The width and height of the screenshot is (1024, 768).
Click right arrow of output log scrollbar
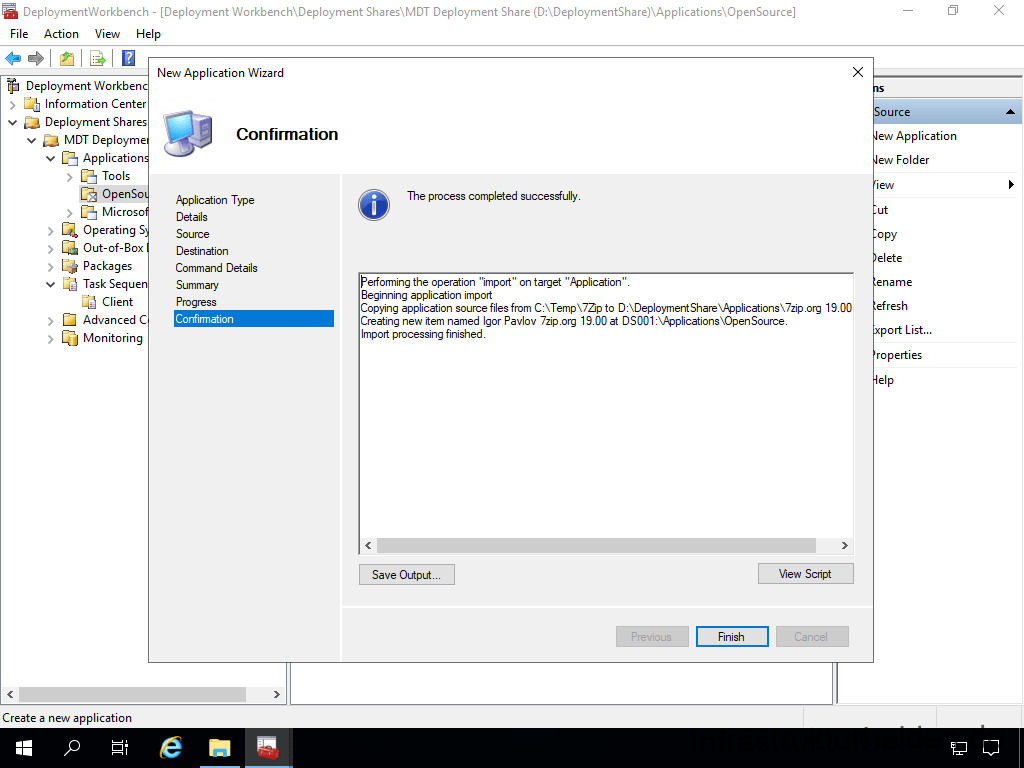(844, 545)
